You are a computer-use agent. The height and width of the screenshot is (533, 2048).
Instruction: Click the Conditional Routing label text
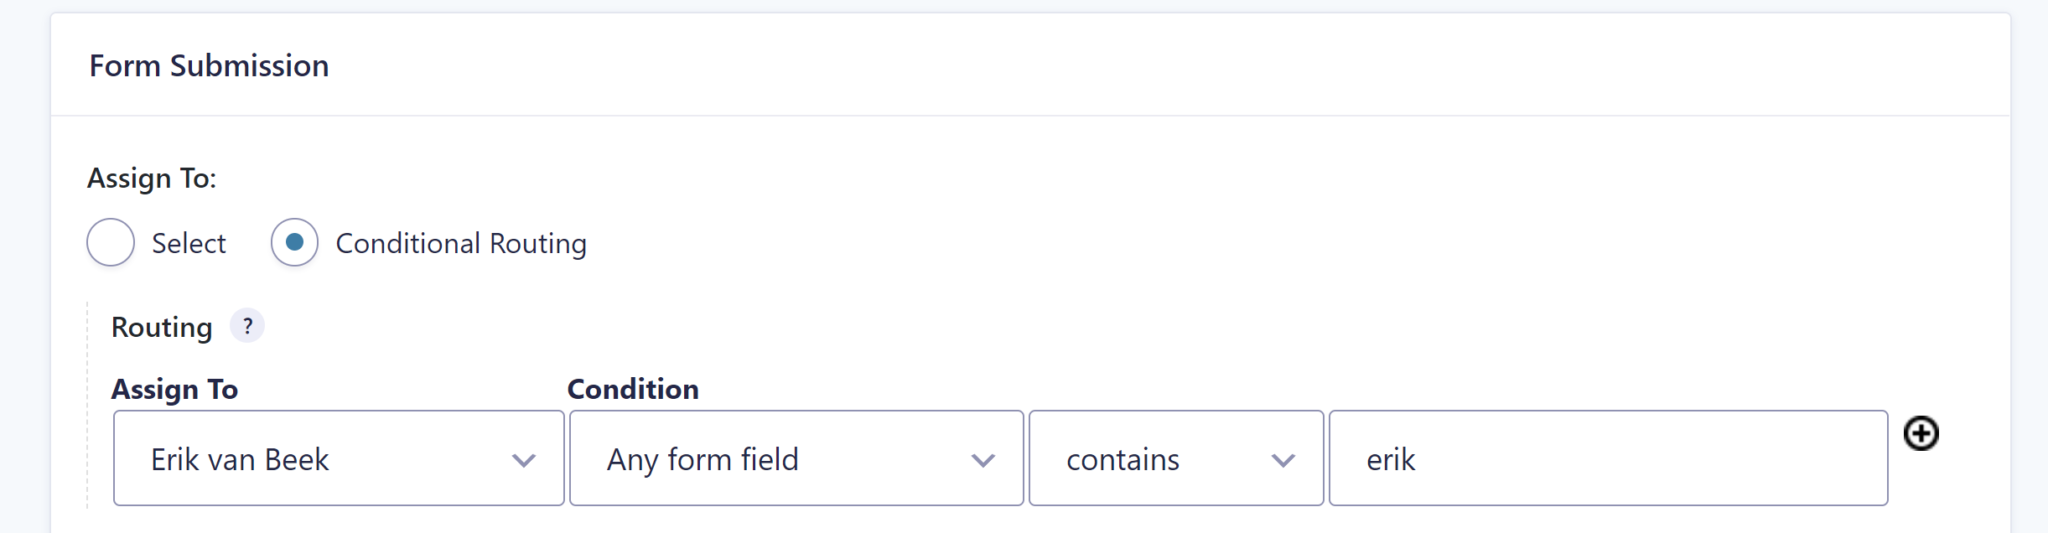click(x=461, y=243)
